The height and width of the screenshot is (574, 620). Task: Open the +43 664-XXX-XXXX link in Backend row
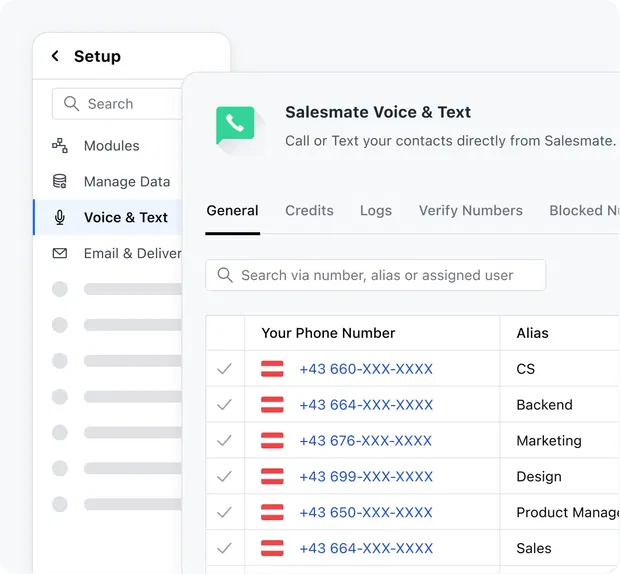366,405
